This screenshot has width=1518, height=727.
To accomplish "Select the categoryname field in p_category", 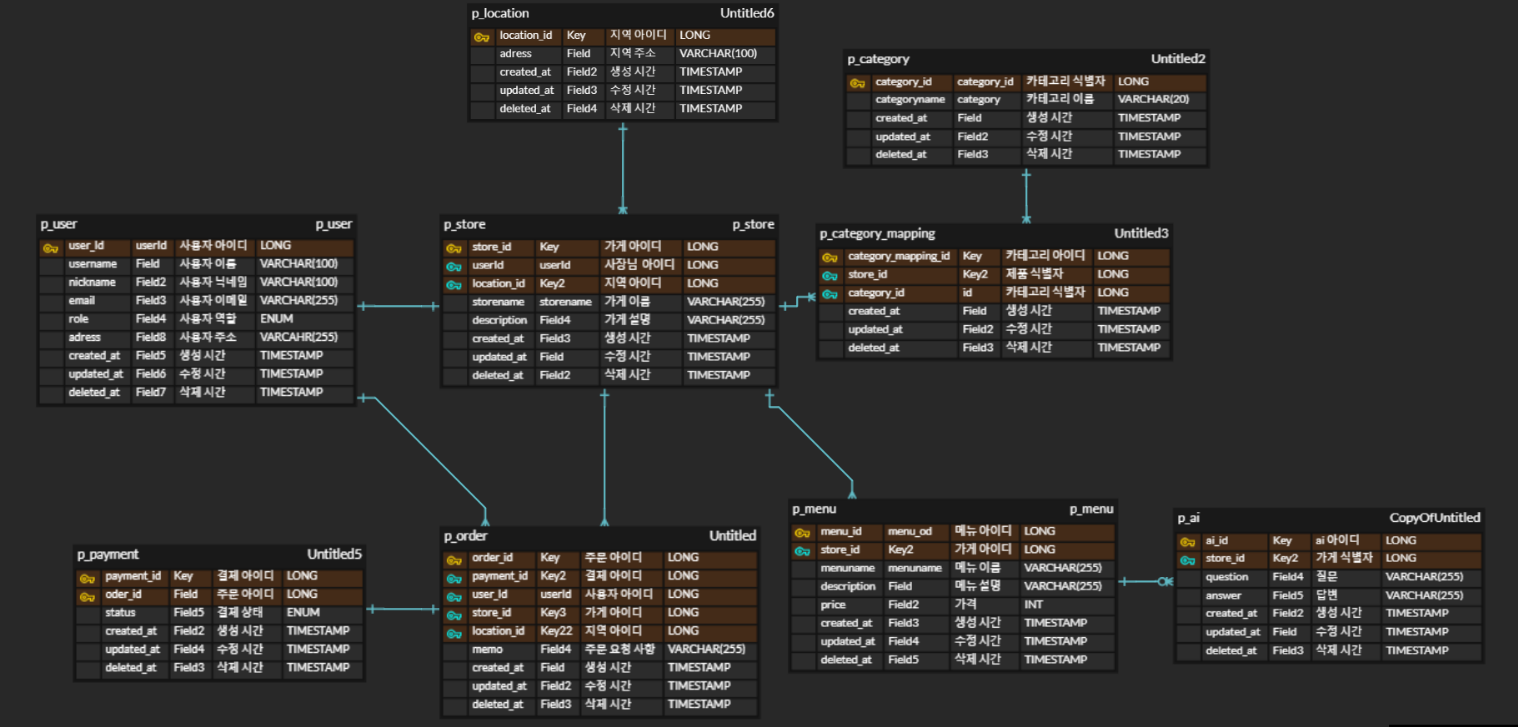I will [910, 100].
